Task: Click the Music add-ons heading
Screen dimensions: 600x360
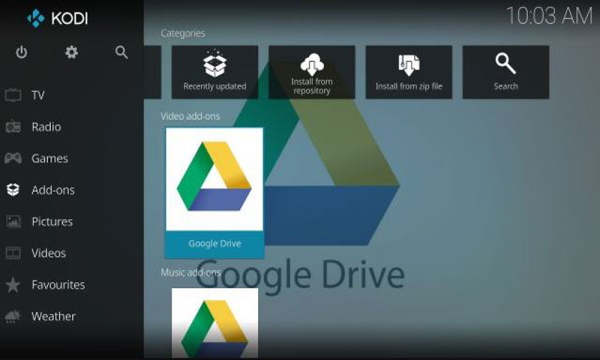Action: click(191, 272)
